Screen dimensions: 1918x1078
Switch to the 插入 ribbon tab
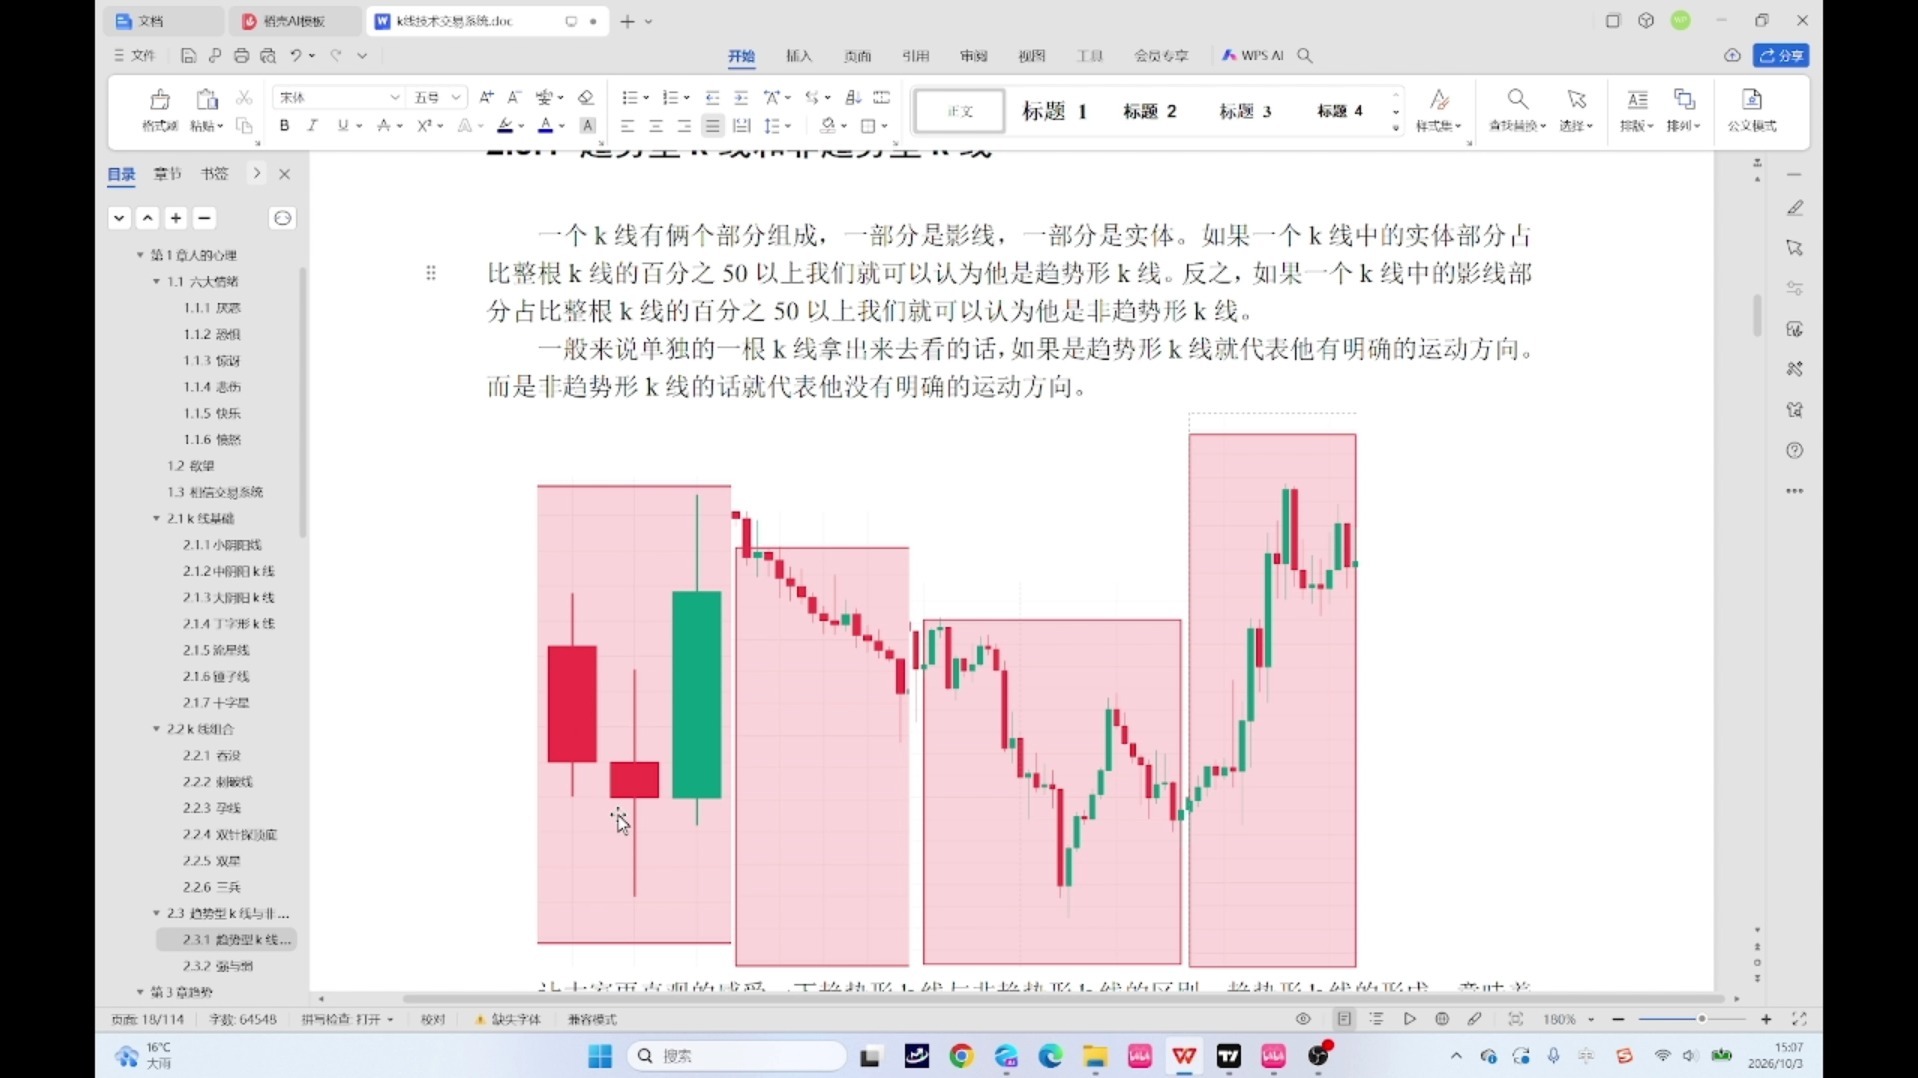click(799, 56)
